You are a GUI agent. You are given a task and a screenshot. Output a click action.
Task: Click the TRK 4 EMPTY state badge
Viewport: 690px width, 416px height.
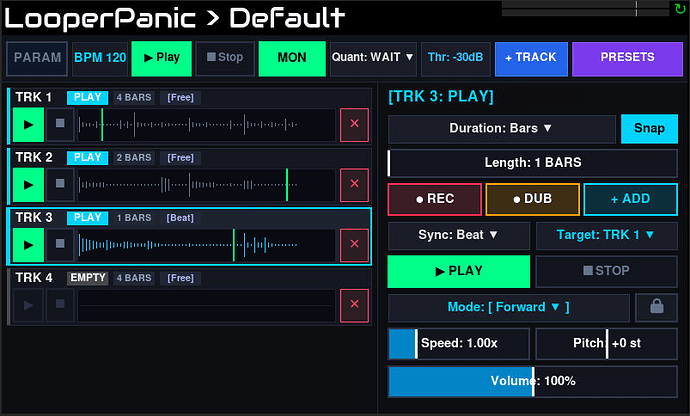click(87, 278)
